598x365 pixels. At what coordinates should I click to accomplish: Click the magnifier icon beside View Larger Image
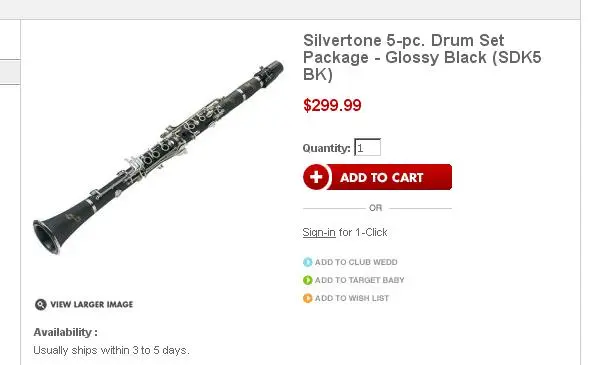[40, 304]
